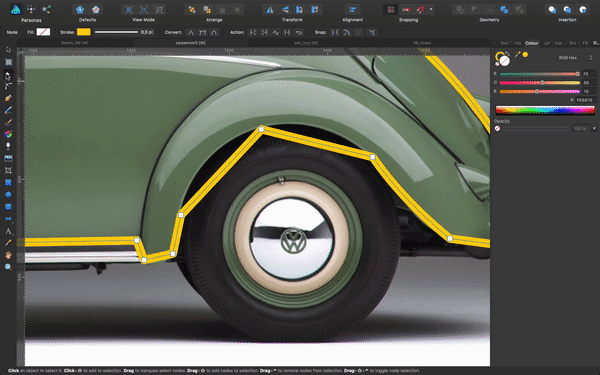Select the Text tool
Screen dimensions: 600x375
click(x=8, y=231)
